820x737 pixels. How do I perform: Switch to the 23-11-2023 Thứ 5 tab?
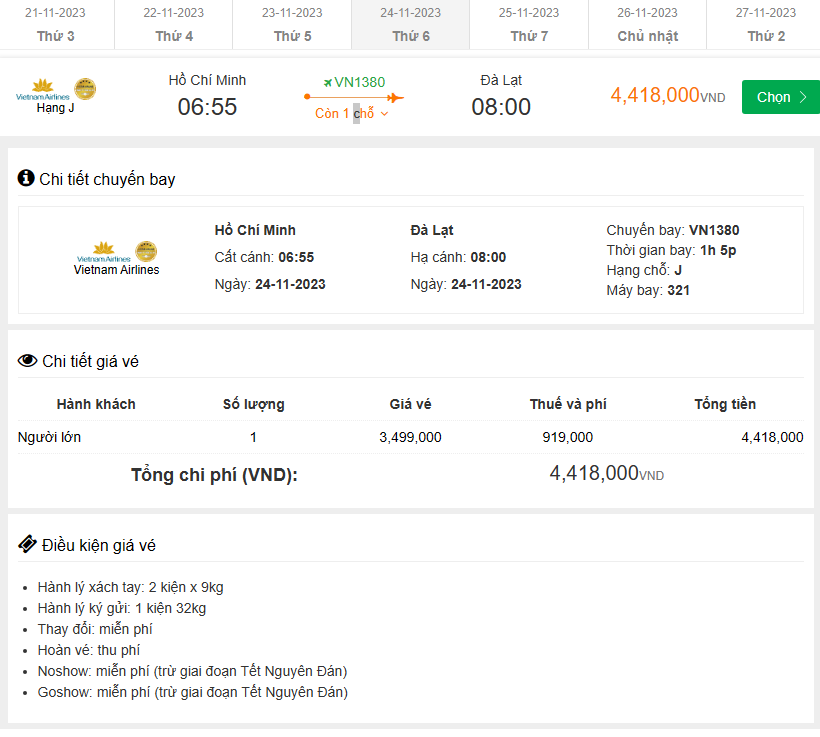tap(292, 25)
